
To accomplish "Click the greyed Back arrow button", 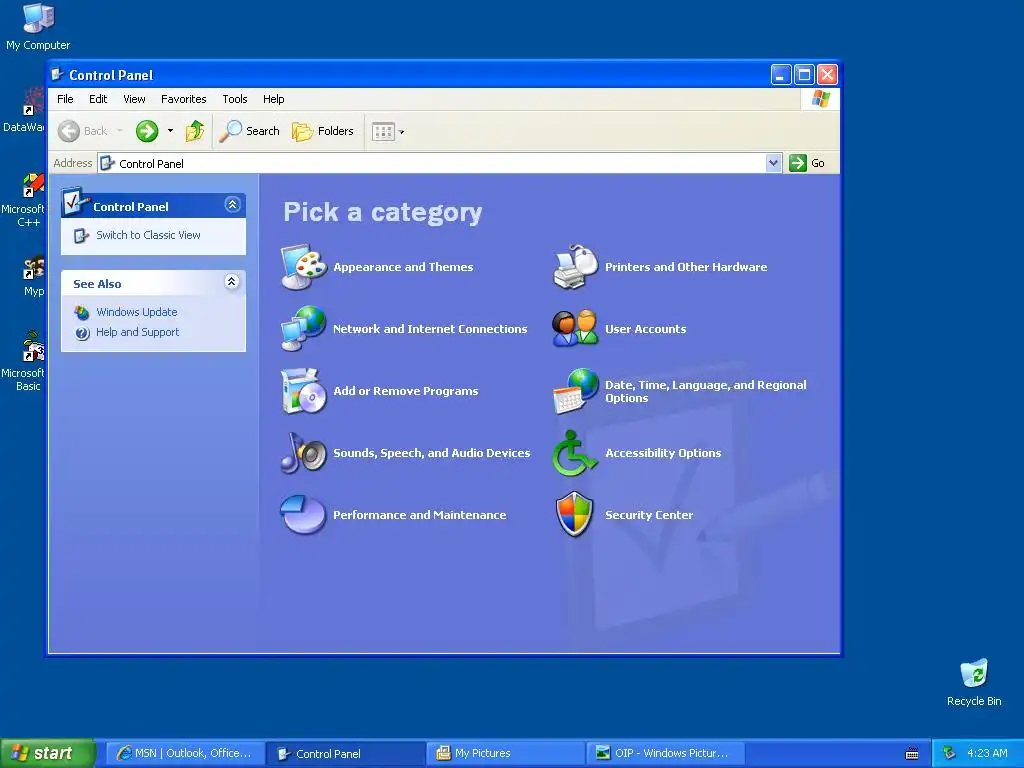I will click(69, 131).
